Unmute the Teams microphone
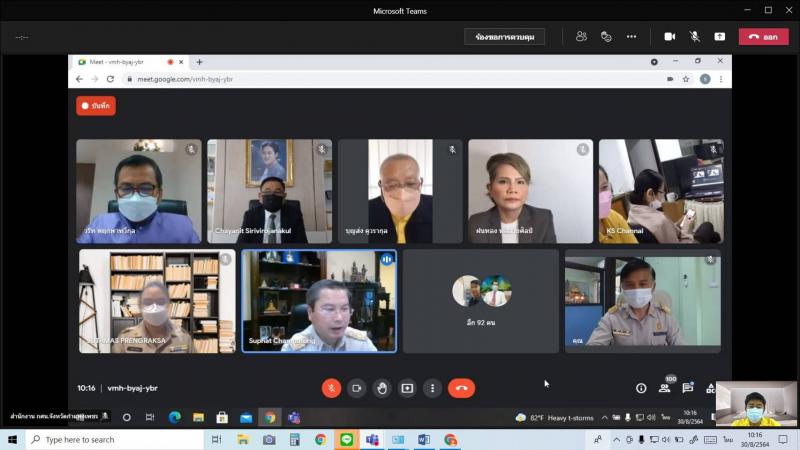 [694, 37]
